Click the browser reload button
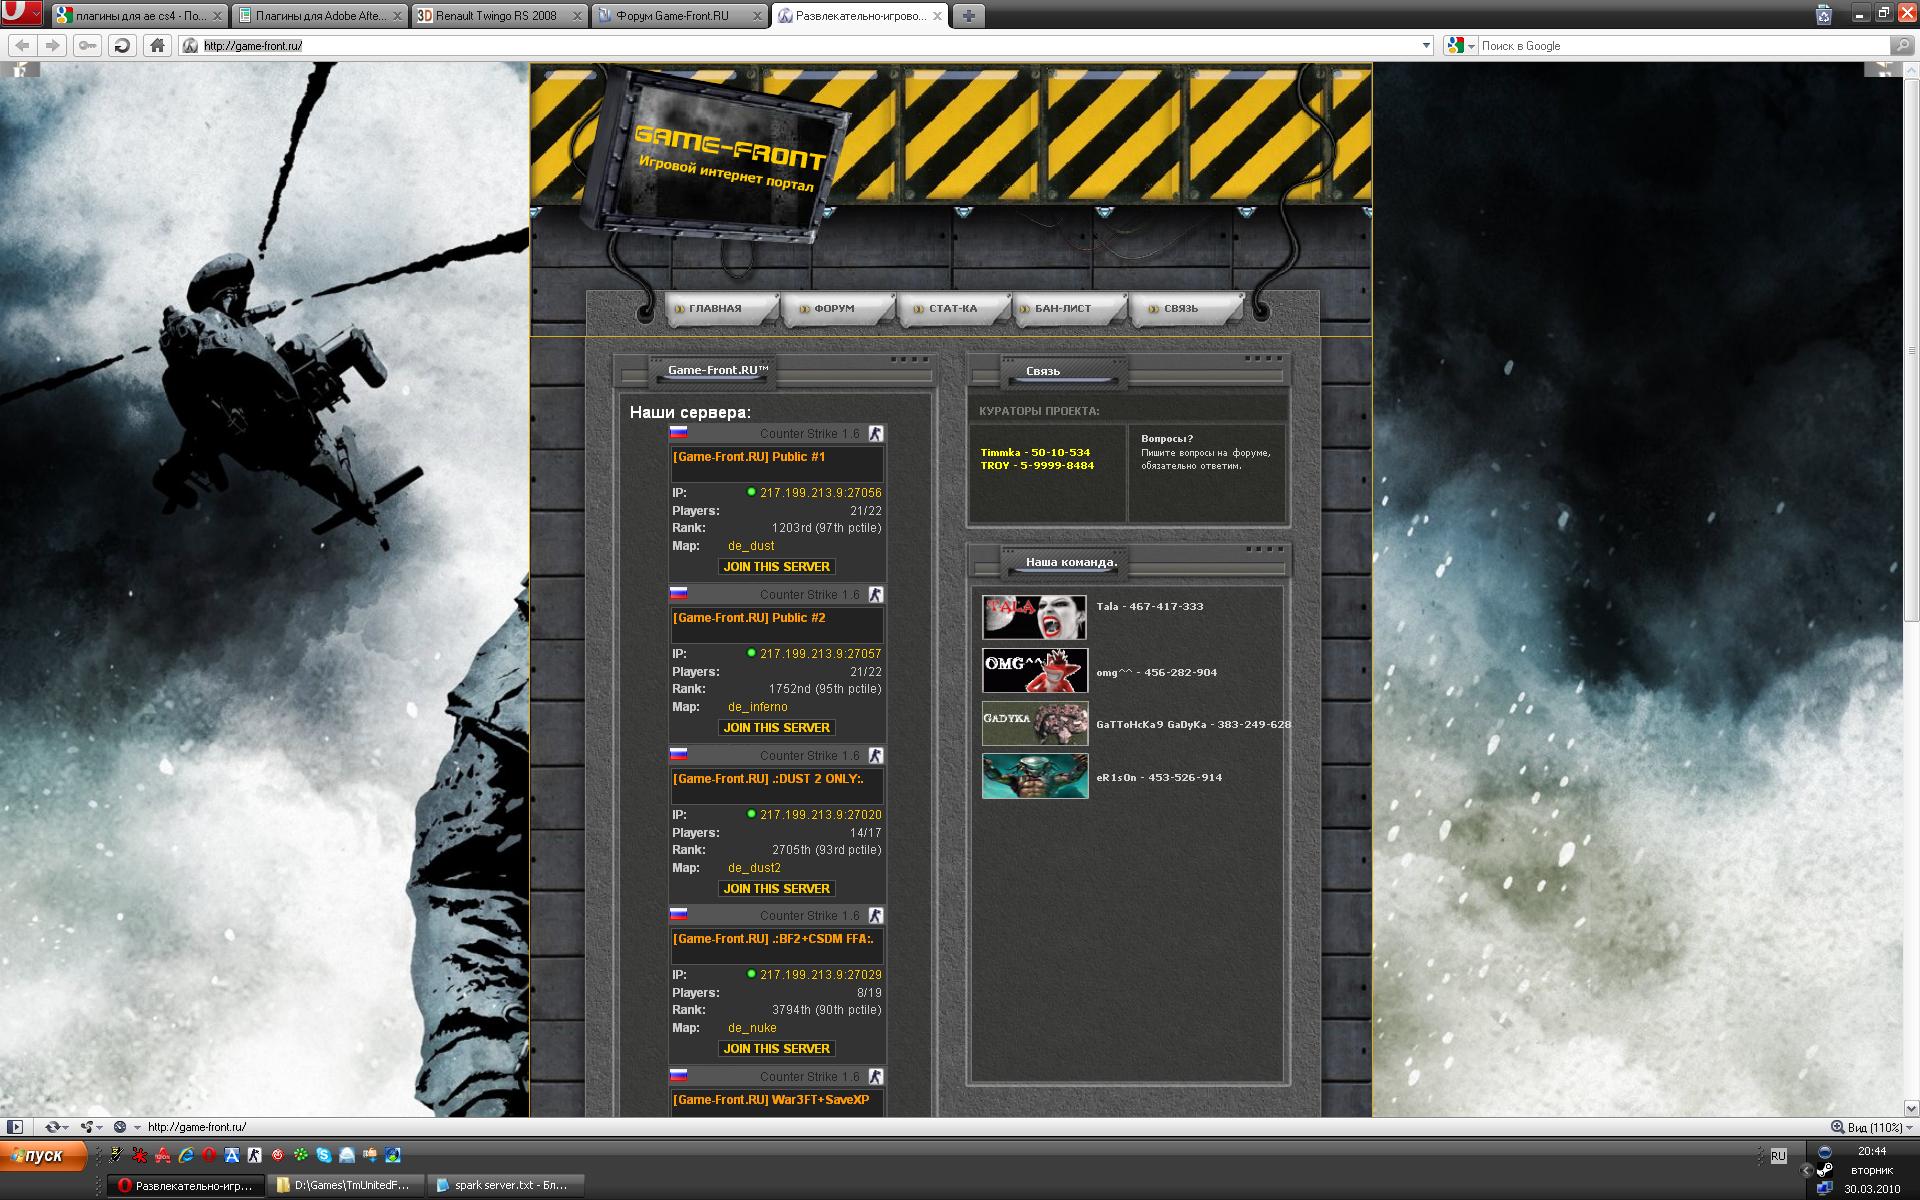 pos(122,45)
